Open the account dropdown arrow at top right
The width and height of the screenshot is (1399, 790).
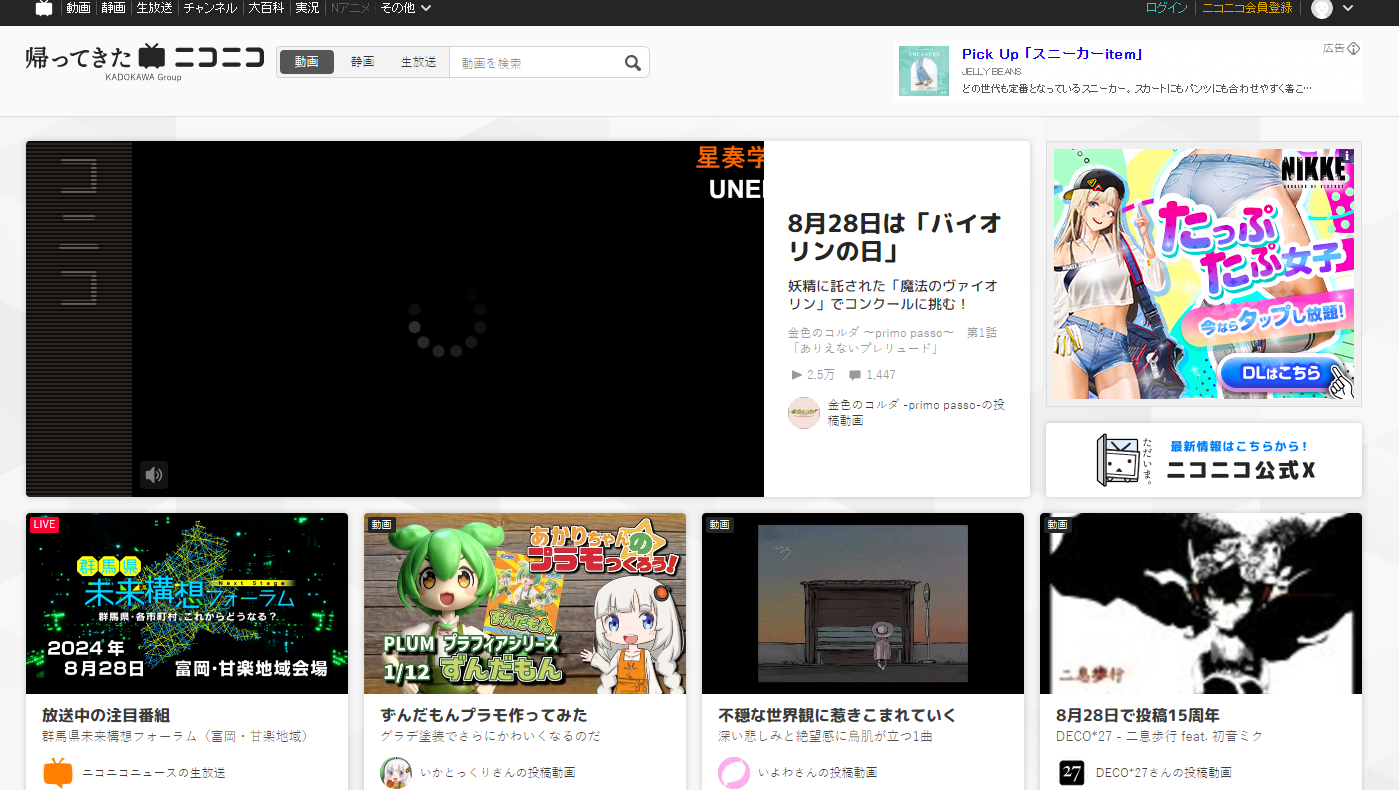click(x=1348, y=8)
